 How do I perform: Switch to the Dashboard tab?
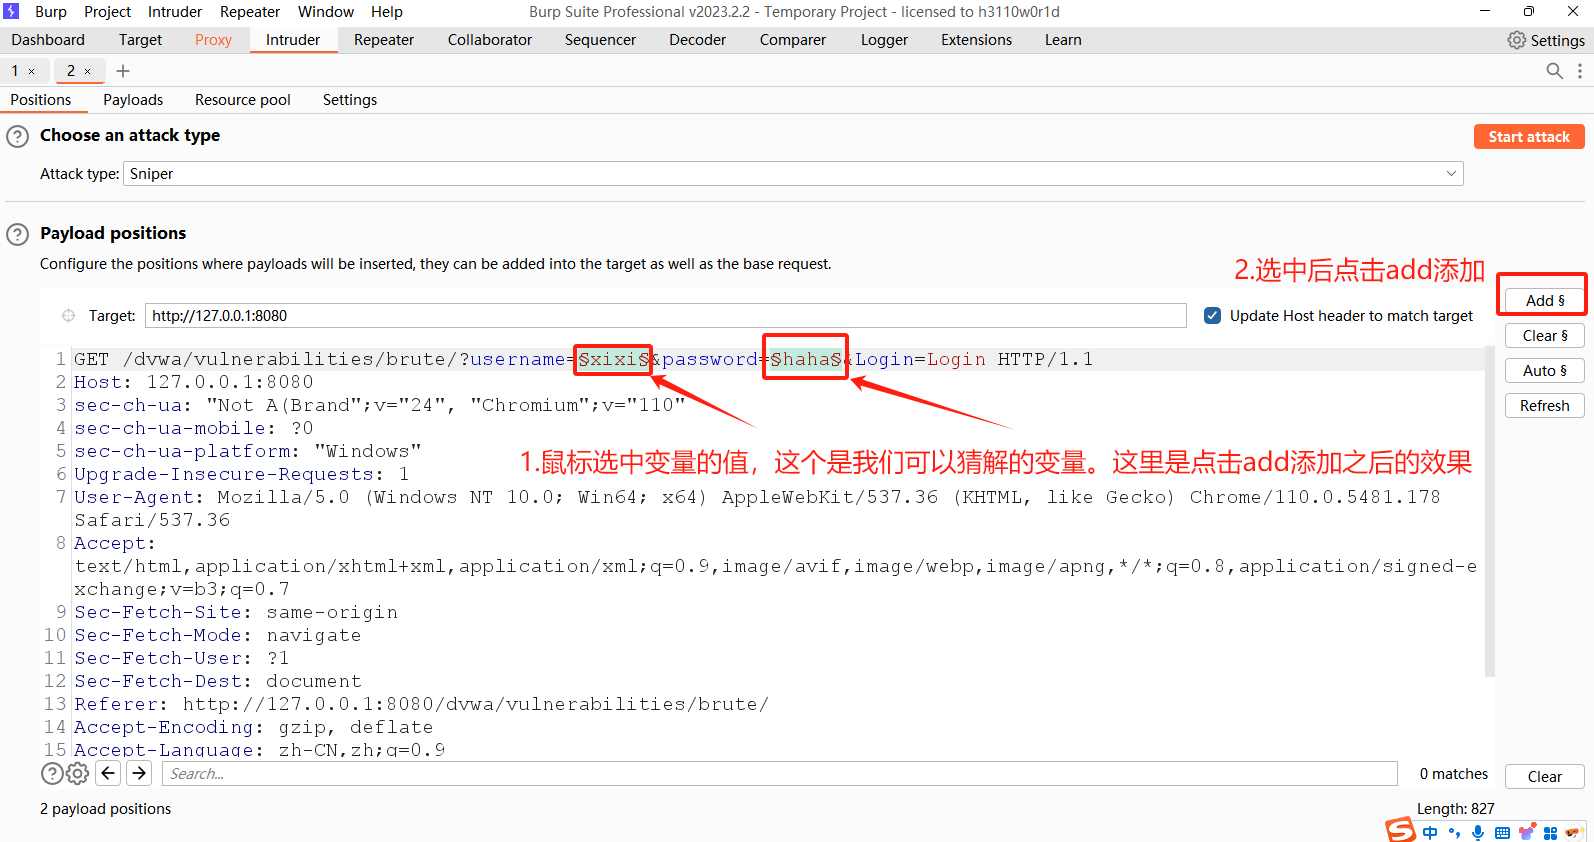(48, 40)
